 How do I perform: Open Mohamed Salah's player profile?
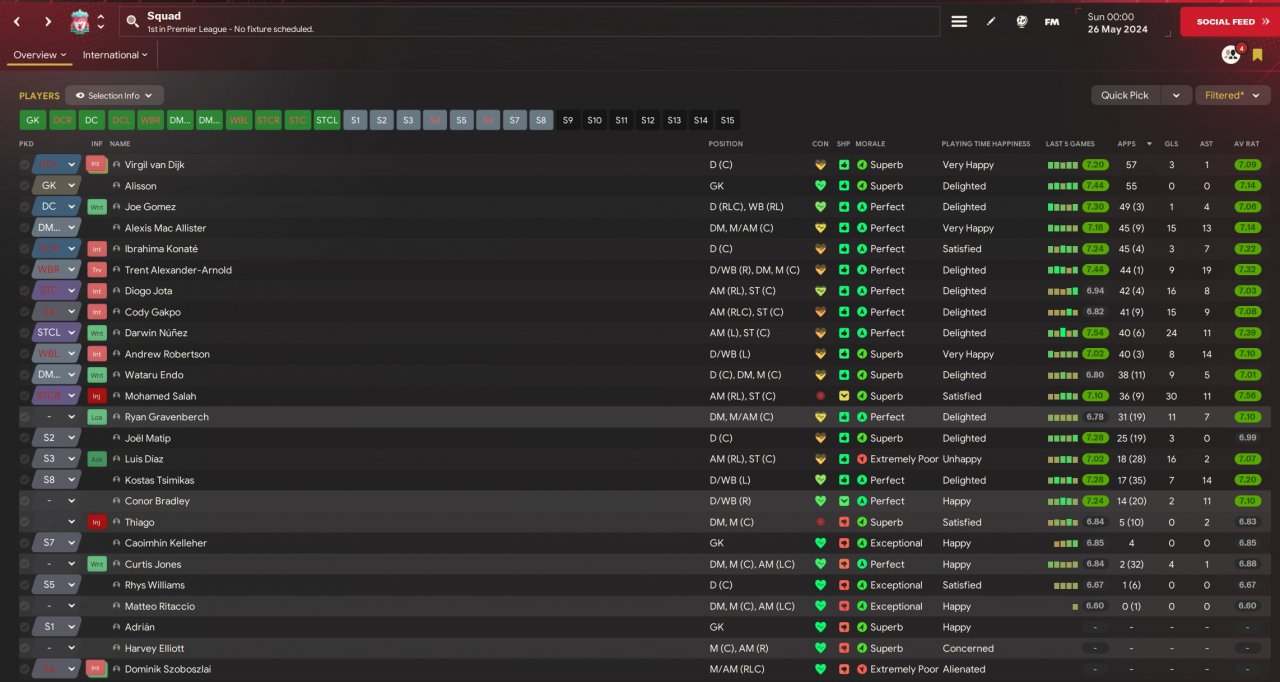161,396
